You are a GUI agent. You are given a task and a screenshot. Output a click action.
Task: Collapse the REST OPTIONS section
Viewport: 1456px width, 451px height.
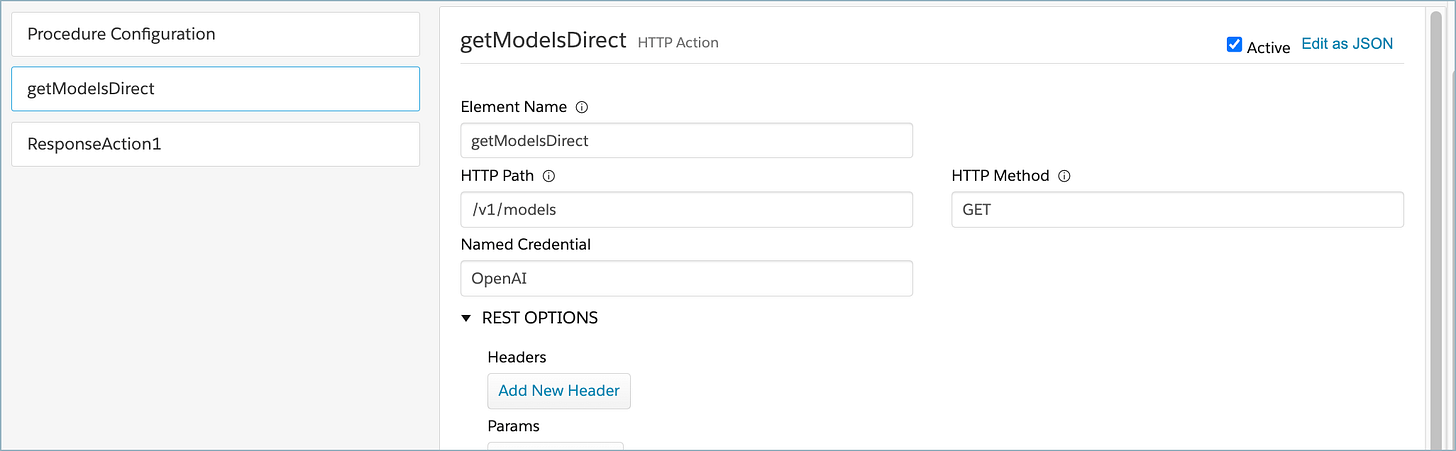[x=466, y=318]
